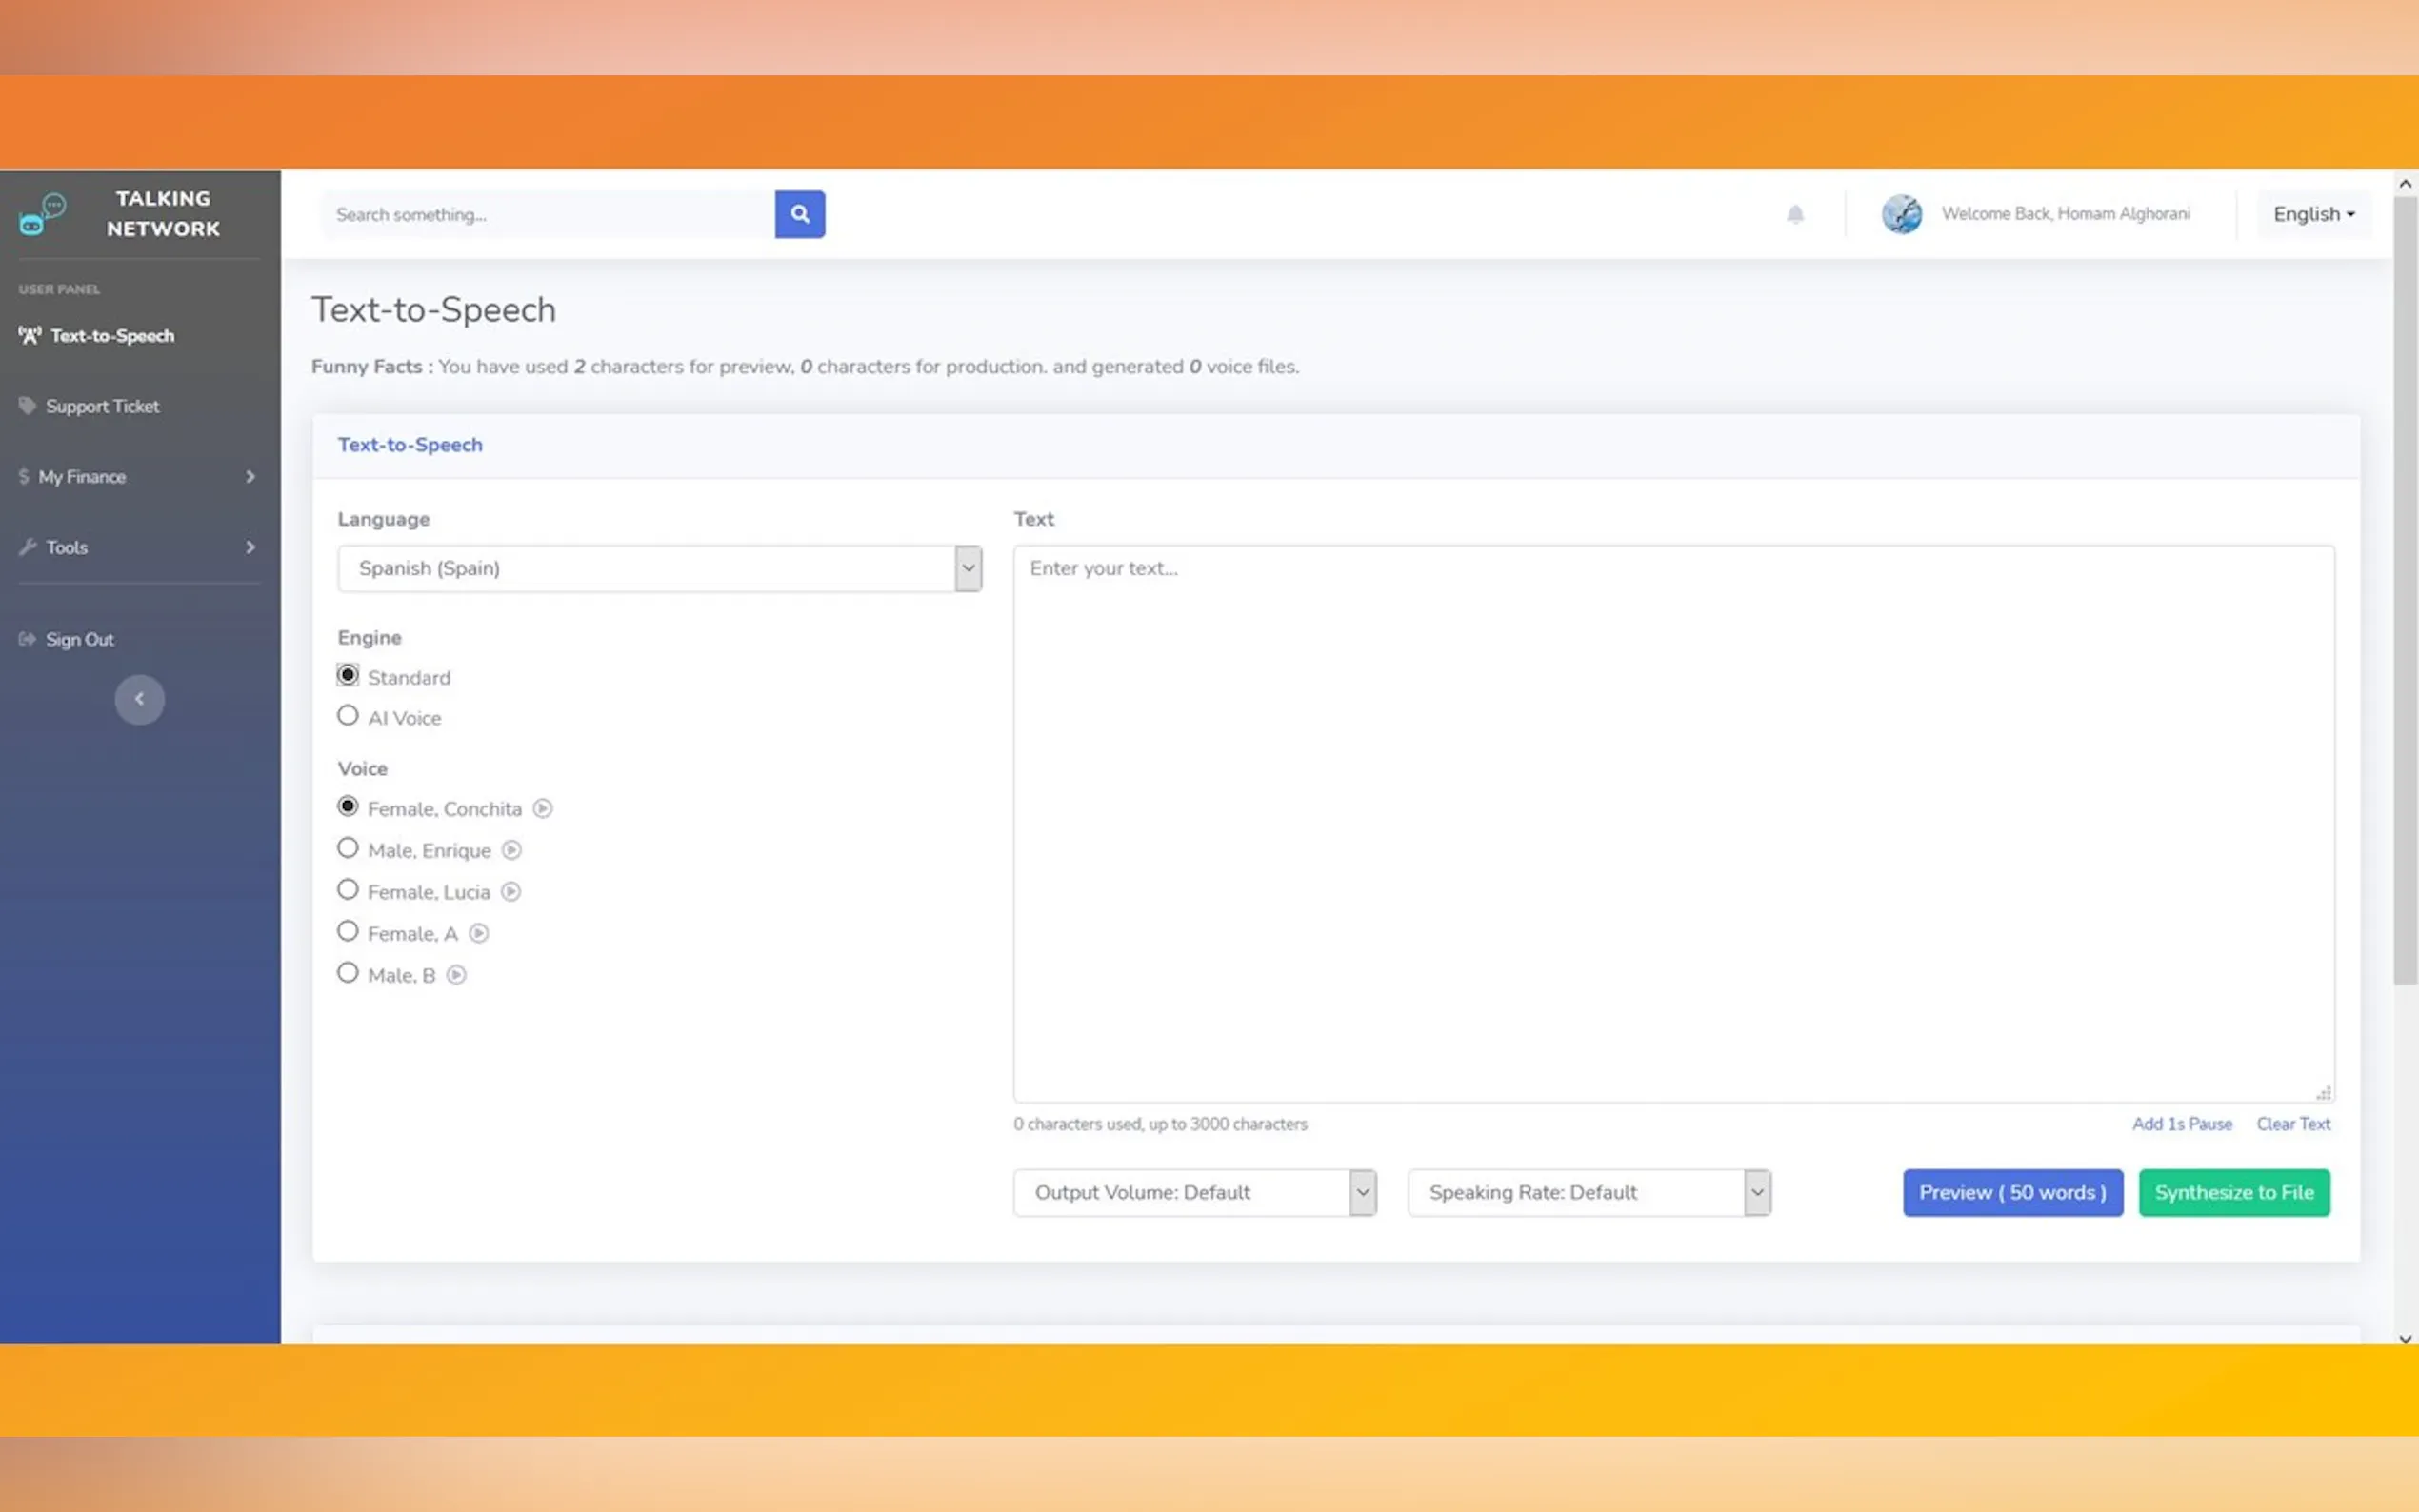Play the Male, B voice sample
The width and height of the screenshot is (2419, 1512).
[456, 975]
